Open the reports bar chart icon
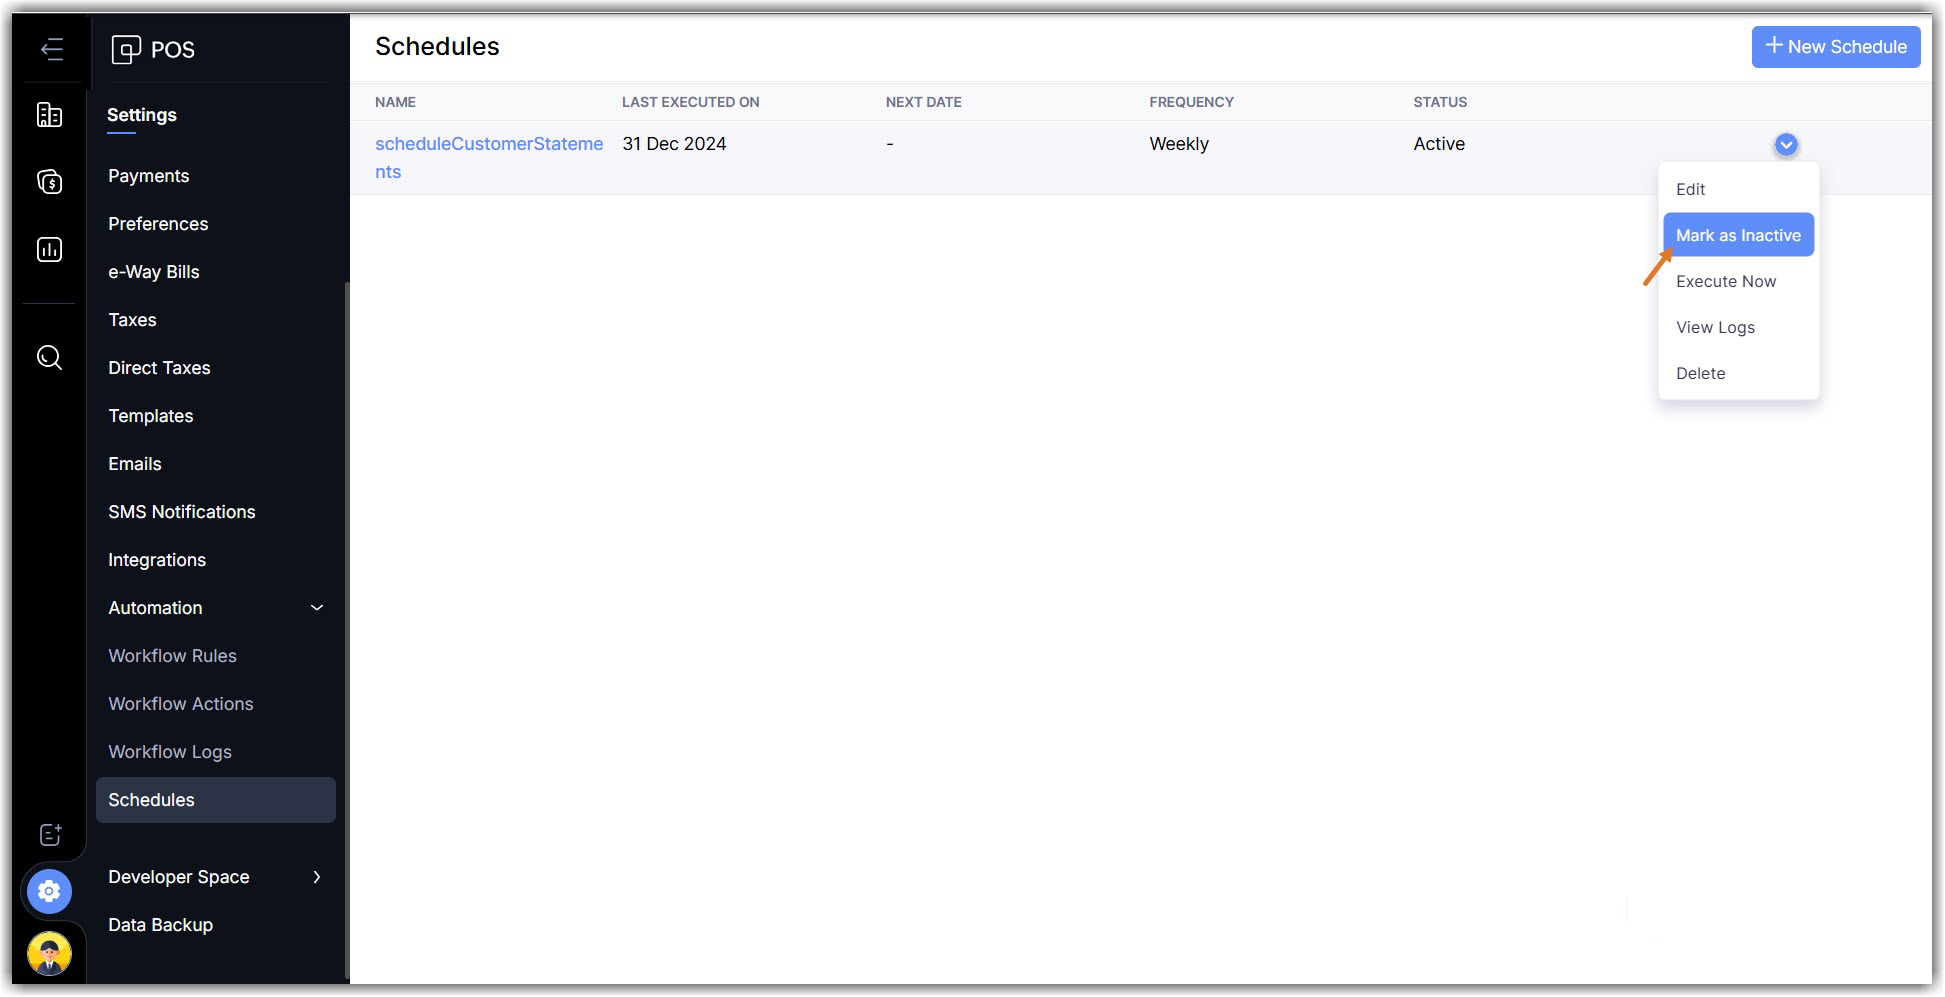The image size is (1945, 997). pyautogui.click(x=49, y=249)
